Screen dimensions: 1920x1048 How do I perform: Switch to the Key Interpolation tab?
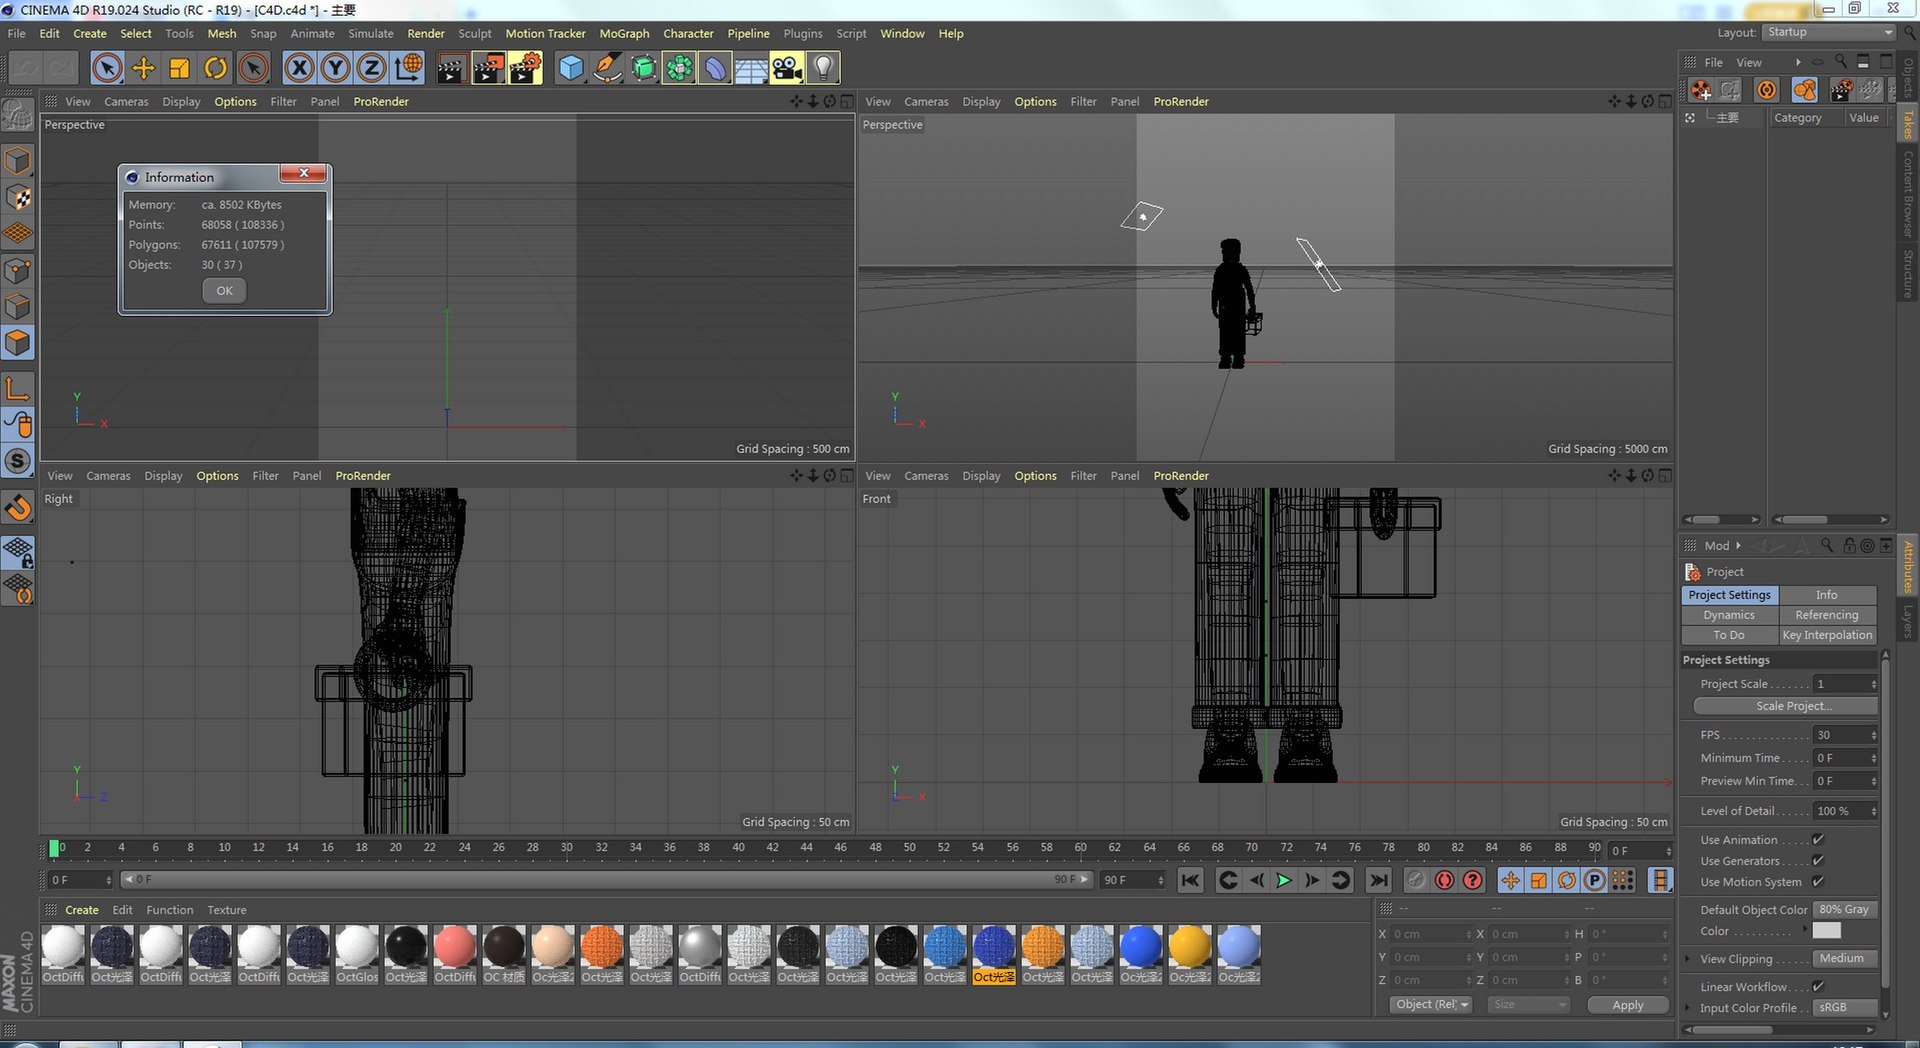click(1827, 635)
